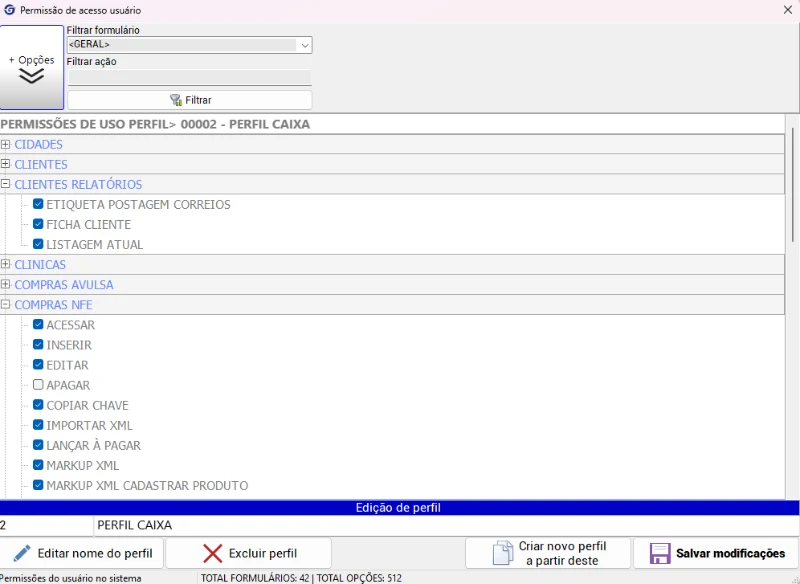The height and width of the screenshot is (584, 800).
Task: Select the COMPRAS NFE tree label
Action: tap(53, 304)
